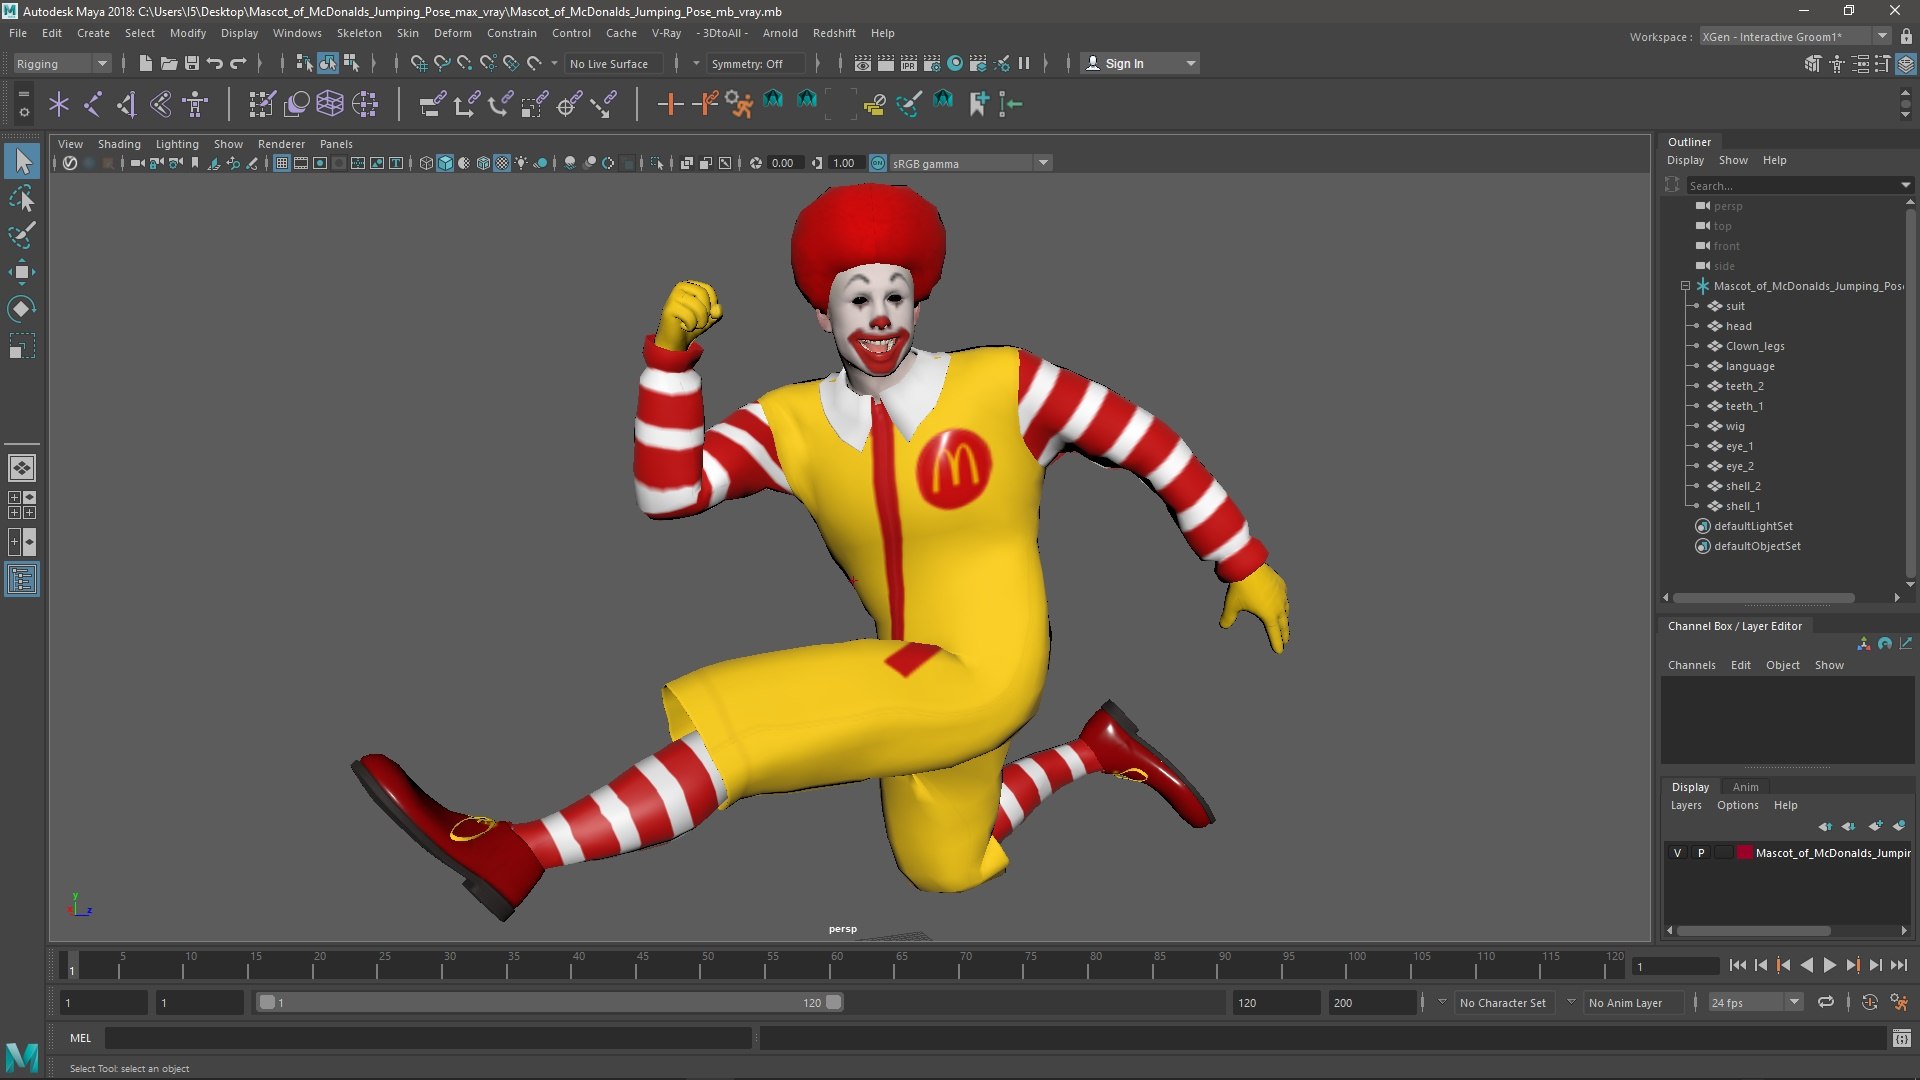Choose the Paint selection tool
This screenshot has width=1920, height=1080.
(22, 235)
